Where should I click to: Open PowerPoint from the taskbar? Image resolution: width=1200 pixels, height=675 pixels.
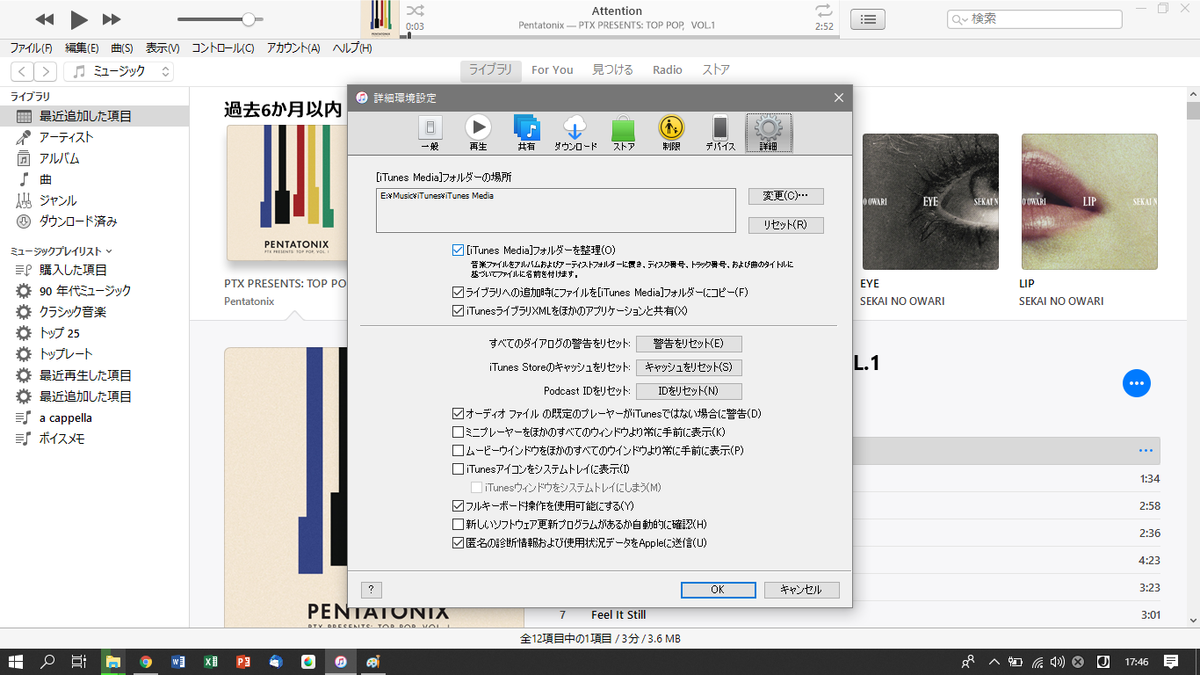point(243,661)
